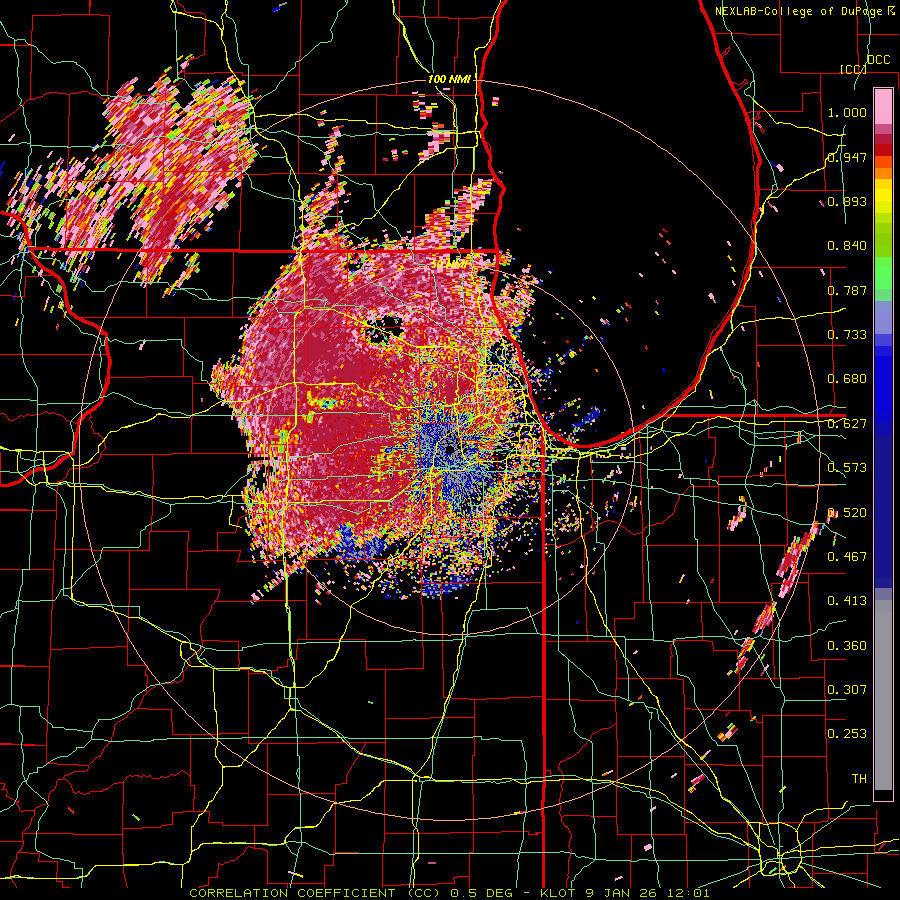Select the 0.893 legend value
Screen dimensions: 900x900
pyautogui.click(x=847, y=201)
